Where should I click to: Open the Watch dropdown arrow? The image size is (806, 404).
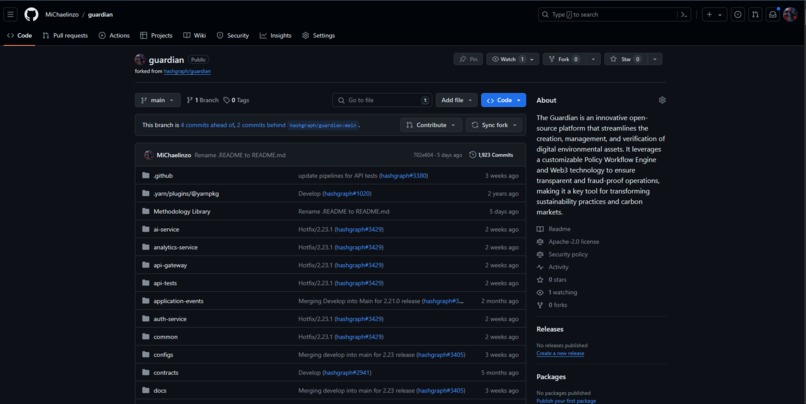click(532, 59)
